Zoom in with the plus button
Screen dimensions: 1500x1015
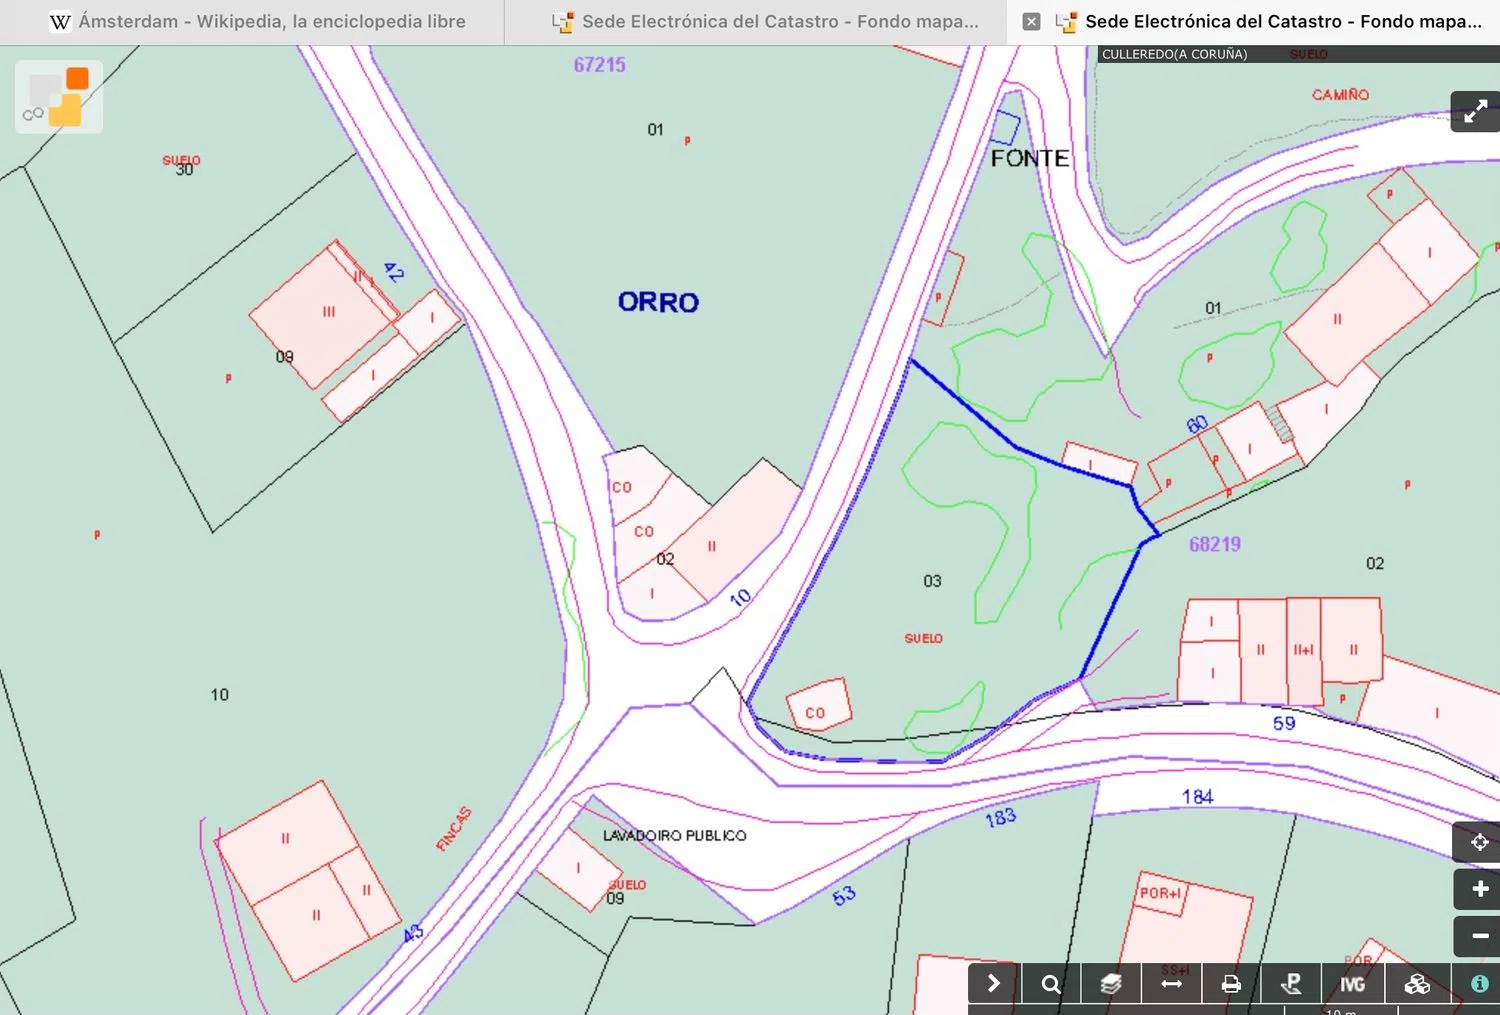[x=1480, y=889]
